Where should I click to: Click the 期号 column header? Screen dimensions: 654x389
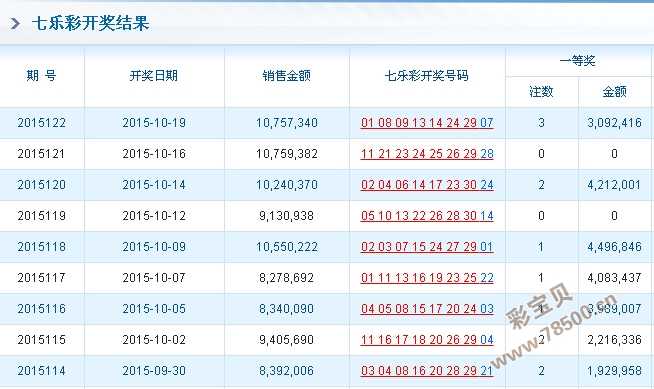(x=41, y=75)
